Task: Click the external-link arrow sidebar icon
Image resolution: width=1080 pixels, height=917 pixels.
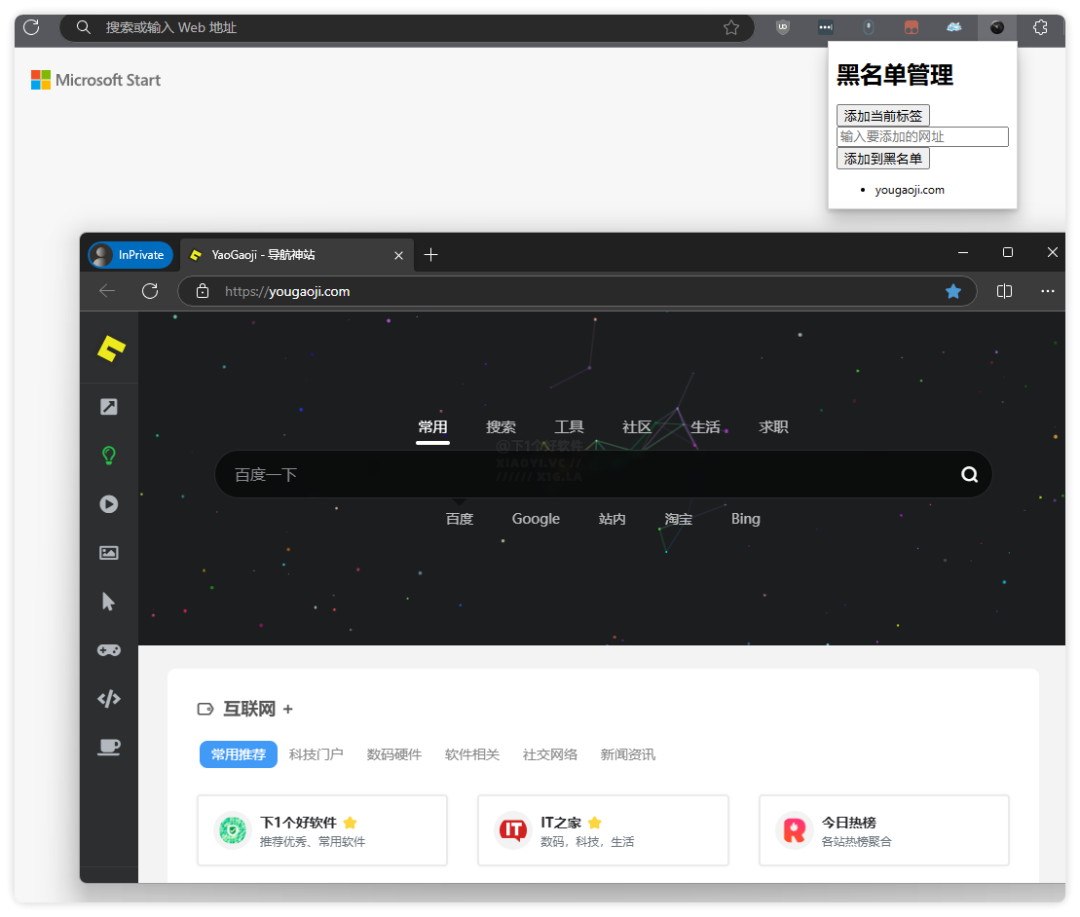Action: click(109, 406)
